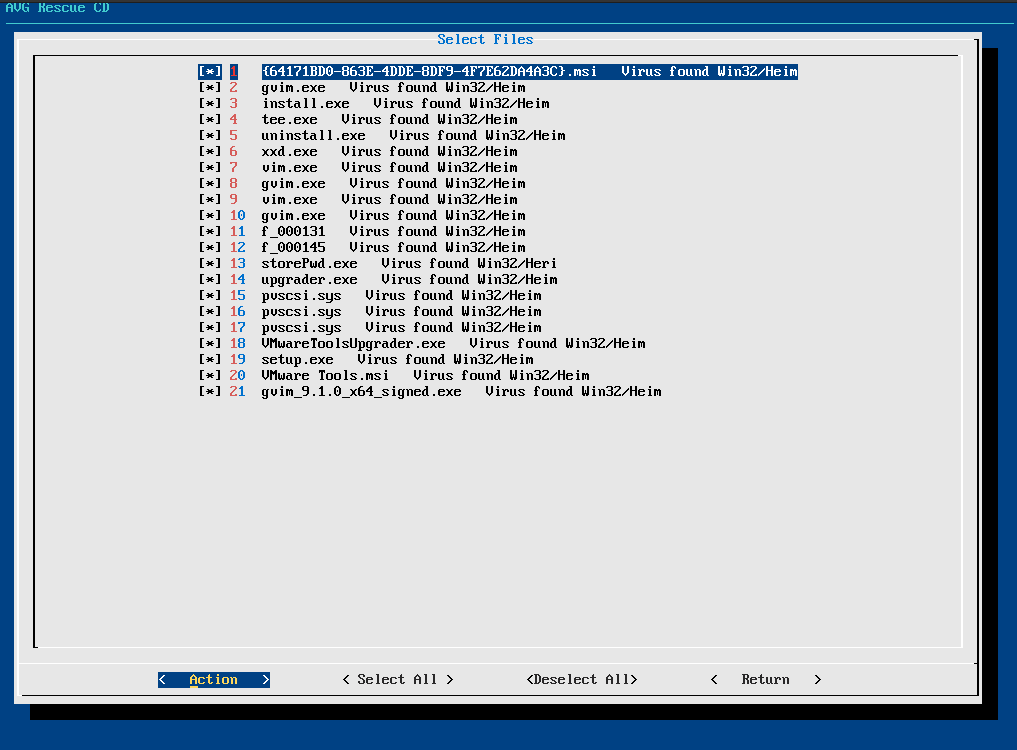The image size is (1017, 750).
Task: Uncheck the checkbox on row 2 gvim.exe
Action: click(209, 88)
